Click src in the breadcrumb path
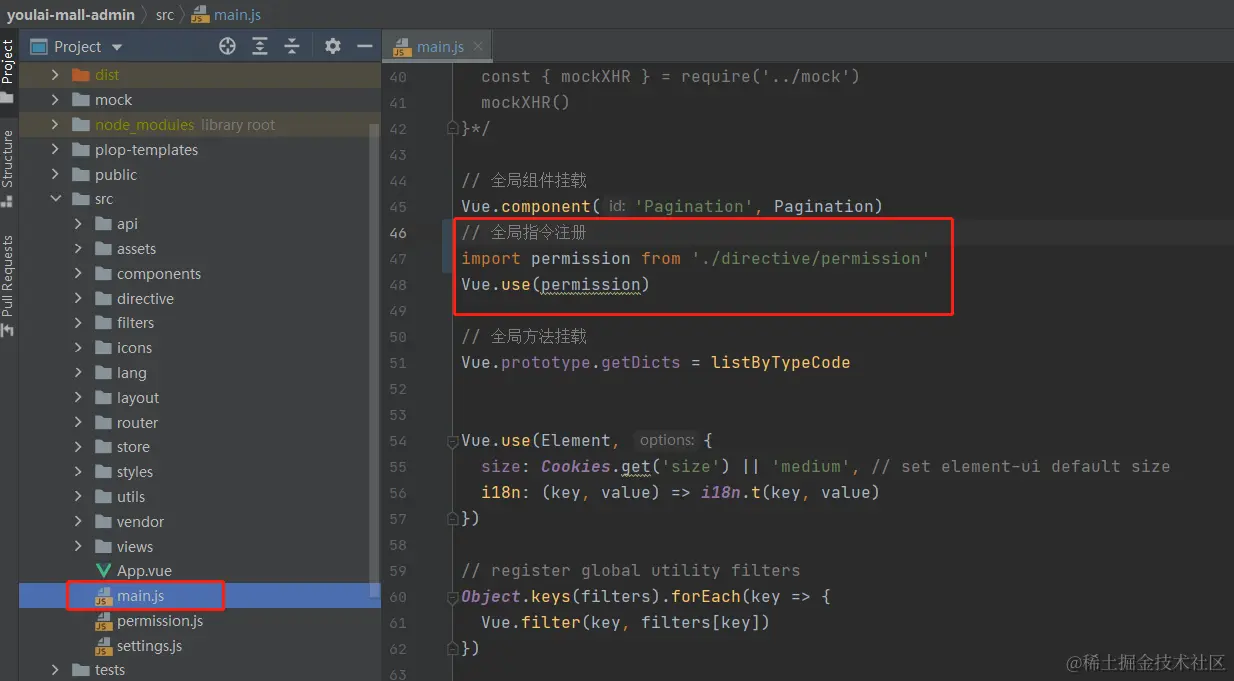The width and height of the screenshot is (1234, 681). (164, 14)
